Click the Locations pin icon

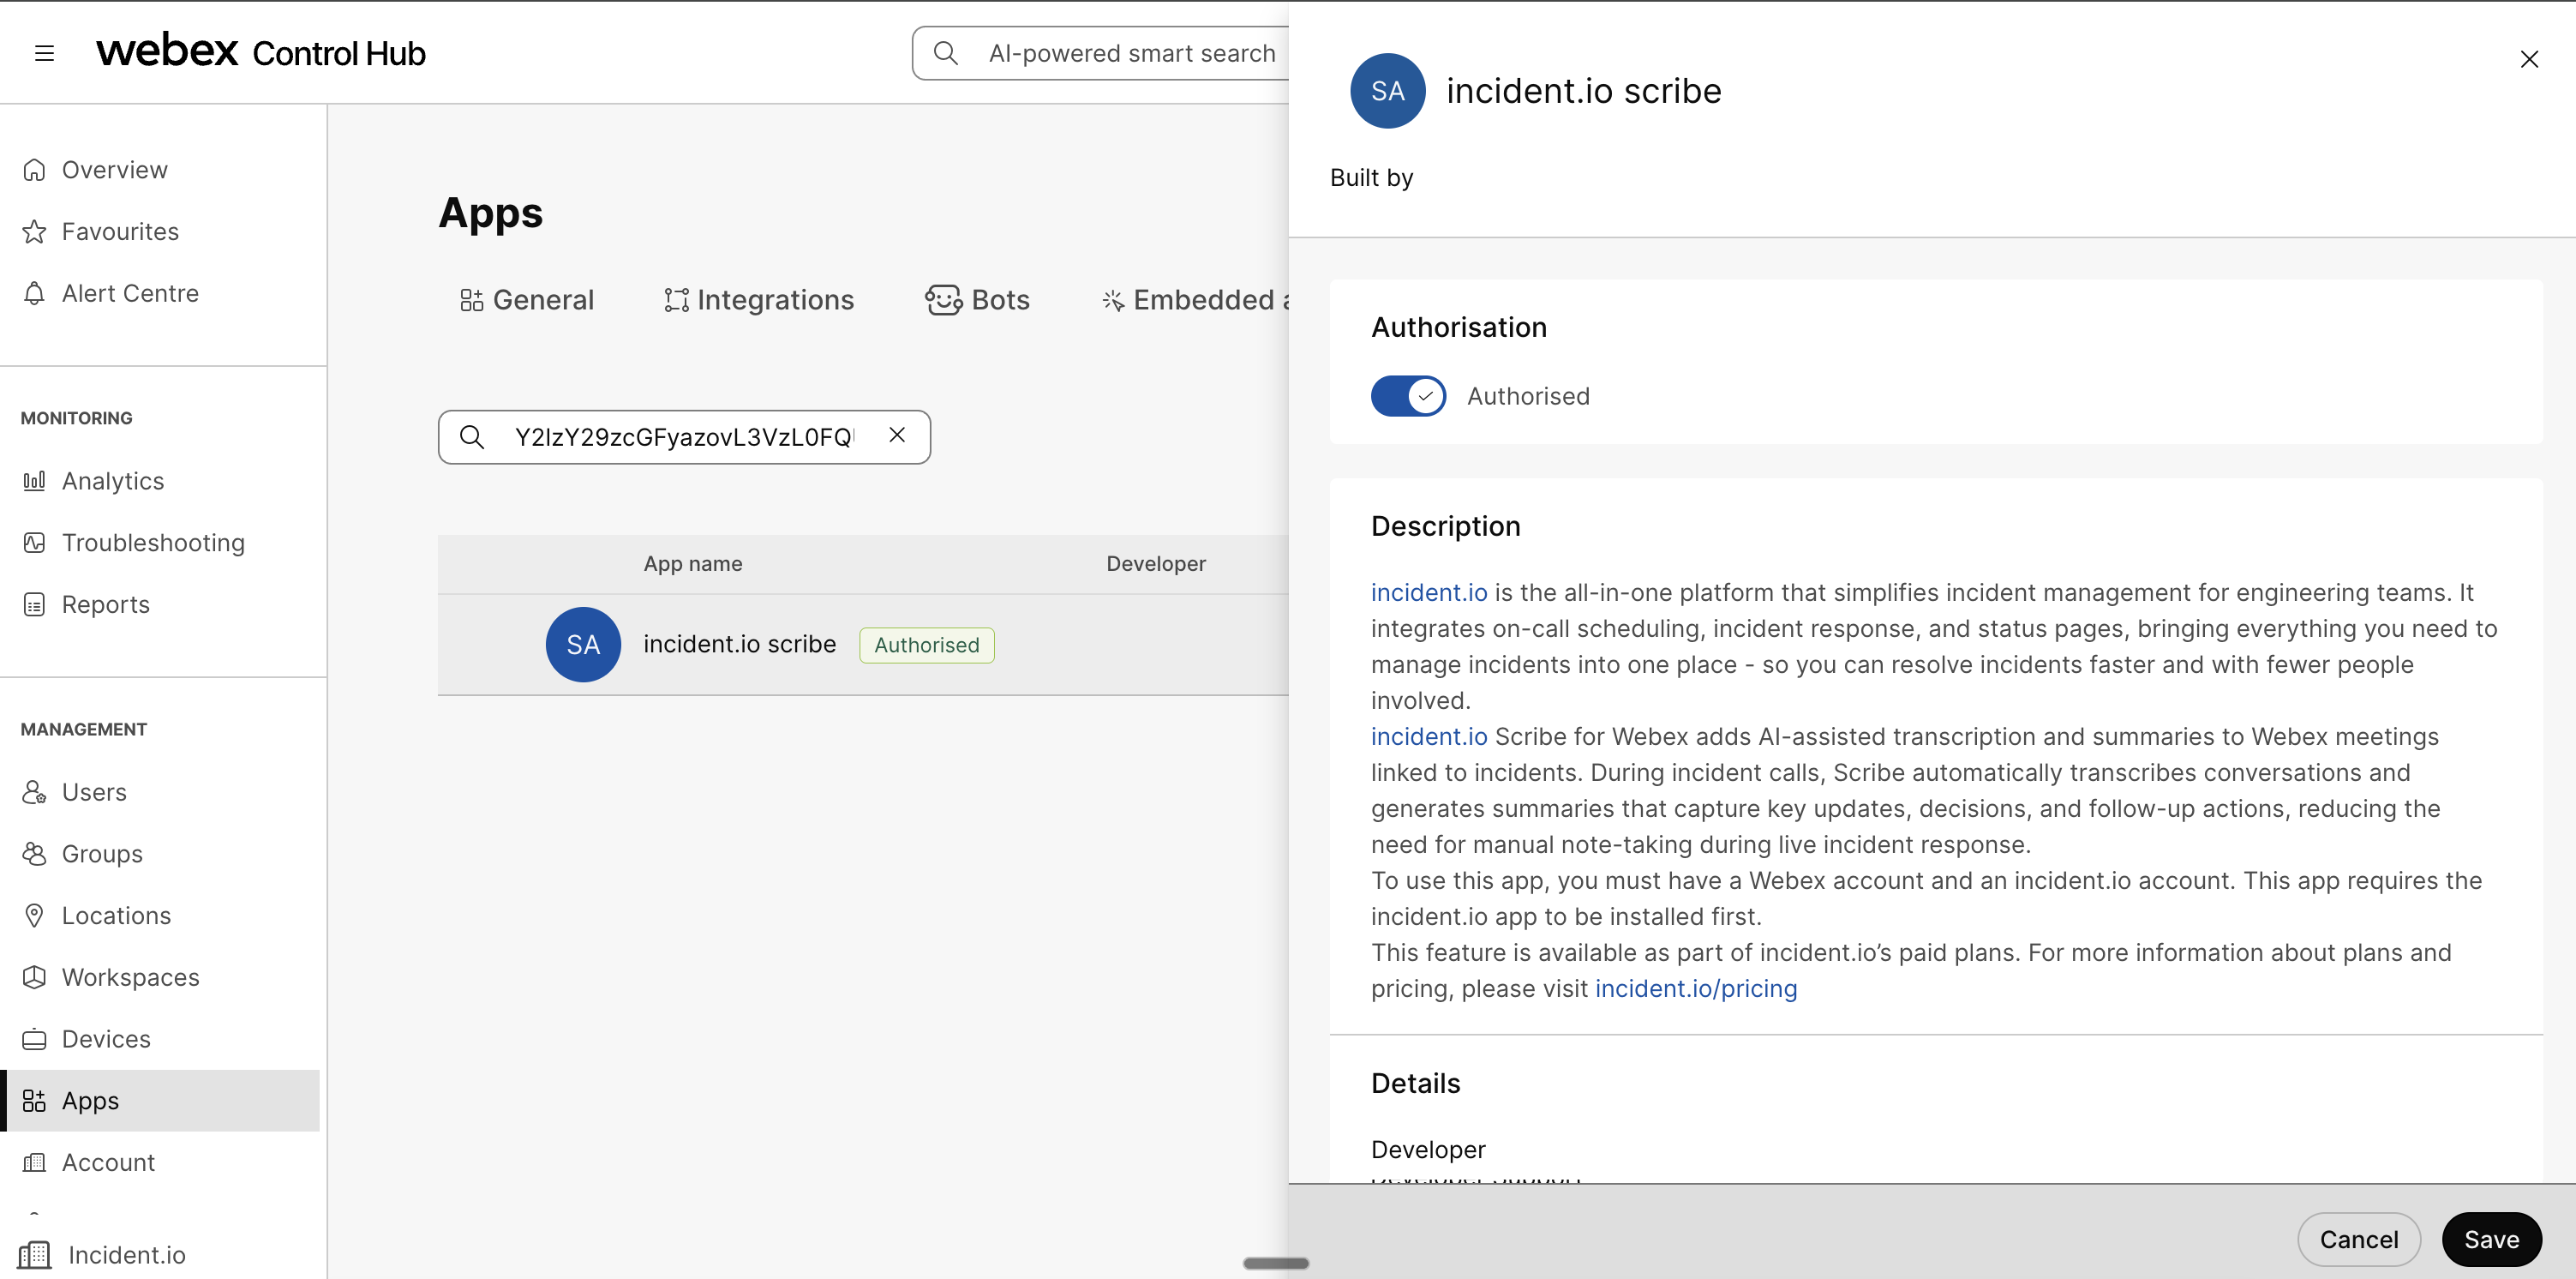pos(34,916)
